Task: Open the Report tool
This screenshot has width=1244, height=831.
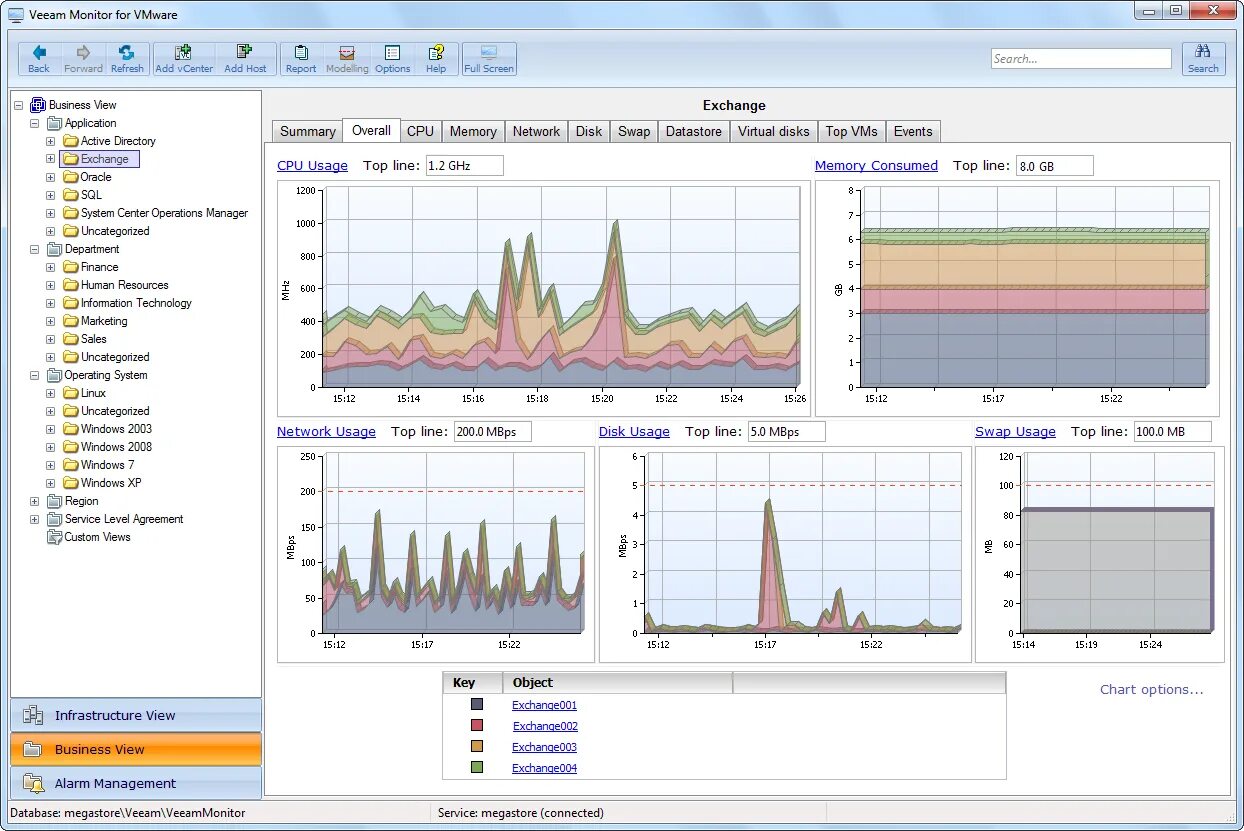Action: (x=300, y=54)
